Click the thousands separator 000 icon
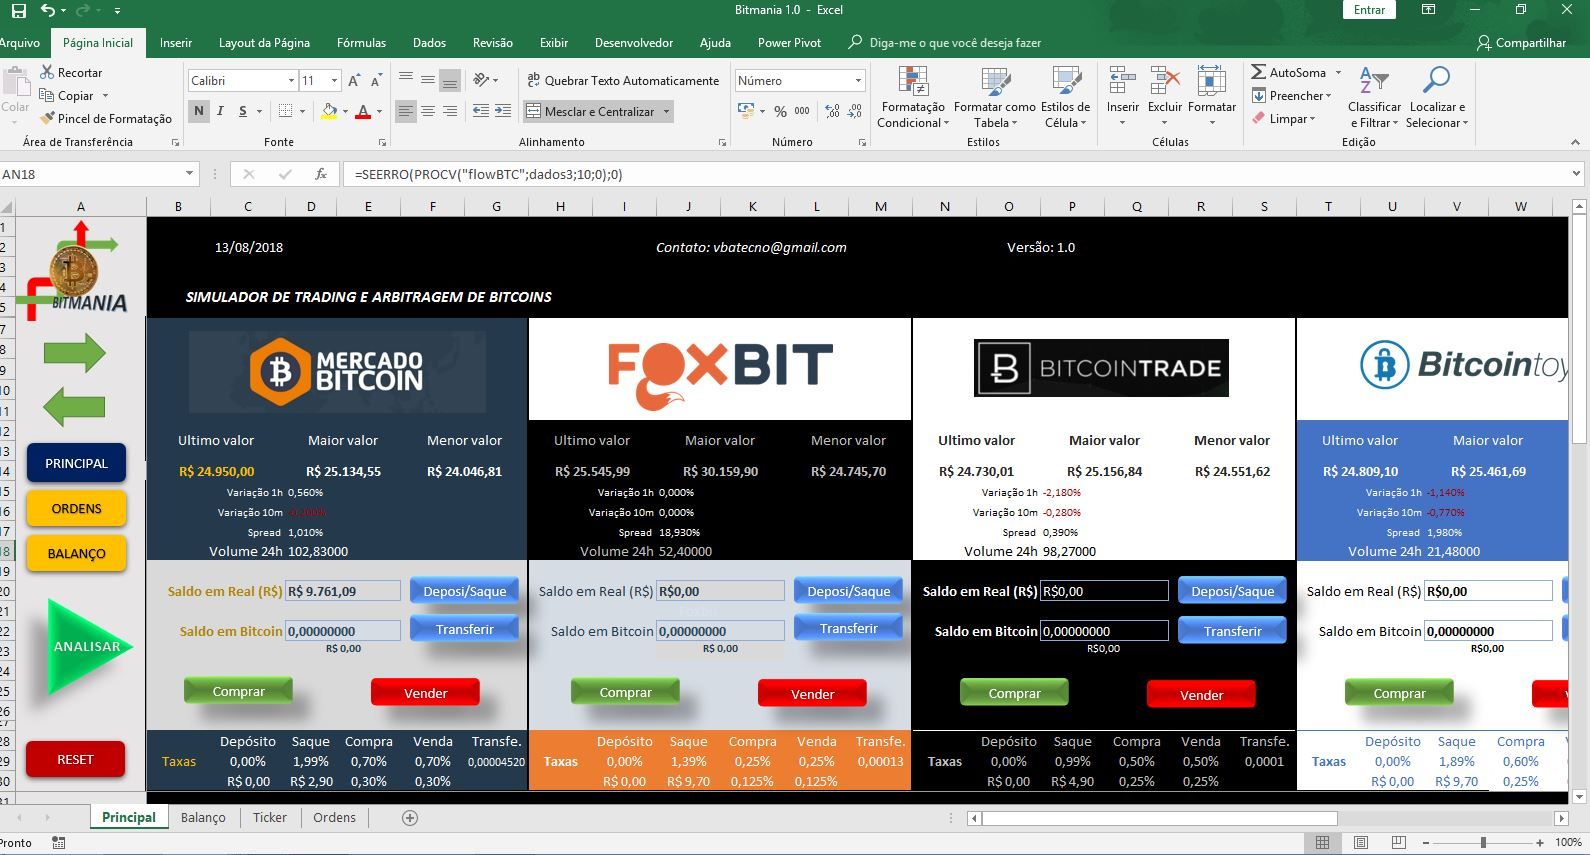The height and width of the screenshot is (855, 1590). point(802,111)
